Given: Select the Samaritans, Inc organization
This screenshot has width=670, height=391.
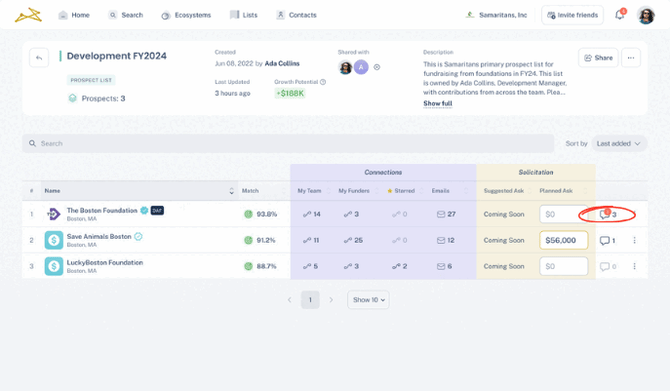Looking at the screenshot, I should 496,15.
